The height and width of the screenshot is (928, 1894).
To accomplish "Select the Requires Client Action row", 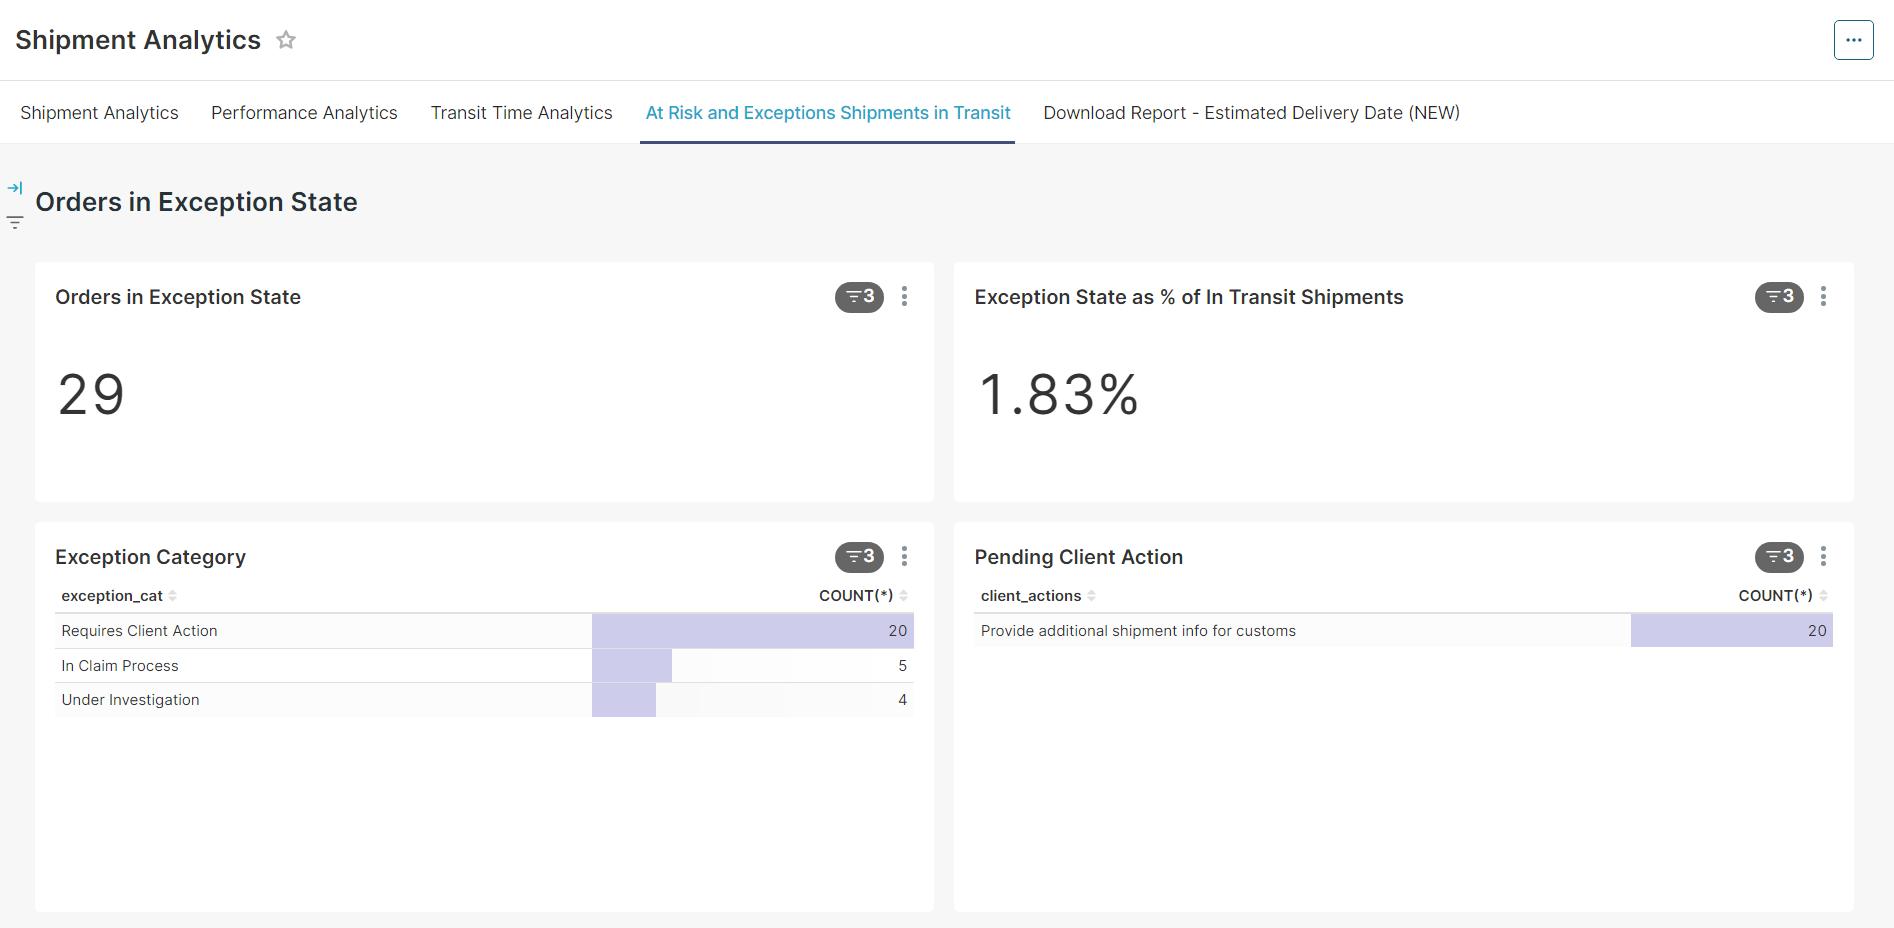I will pos(139,631).
